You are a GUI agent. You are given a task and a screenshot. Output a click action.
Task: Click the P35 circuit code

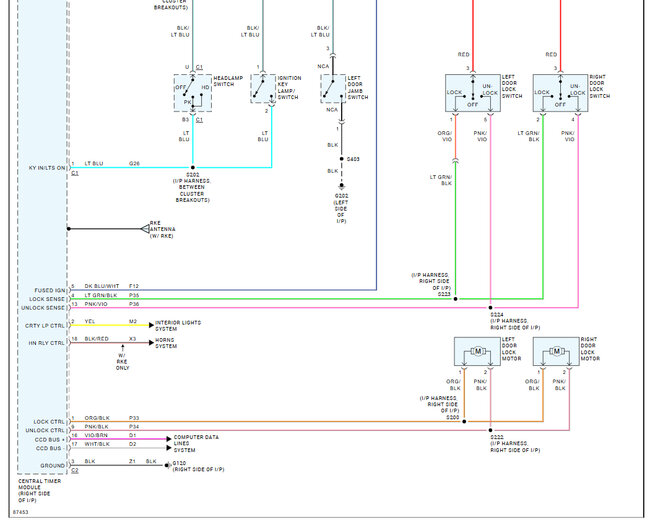pyautogui.click(x=134, y=295)
